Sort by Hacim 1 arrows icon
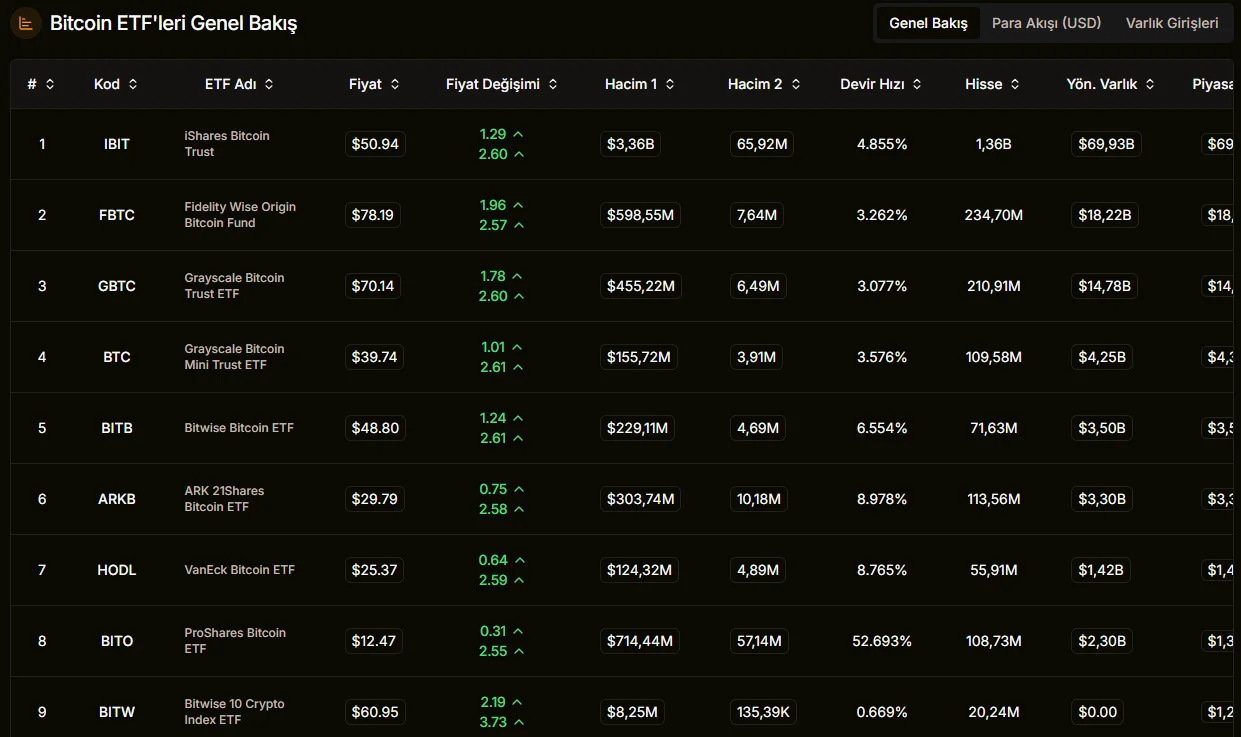Viewport: 1241px width, 737px height. 670,85
